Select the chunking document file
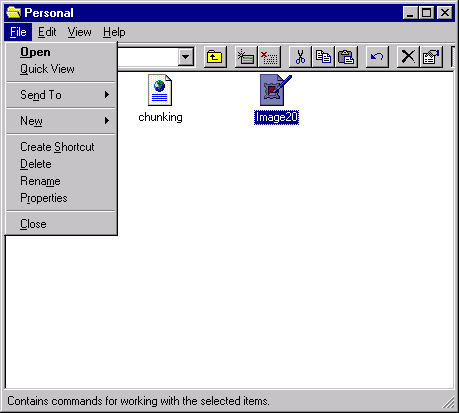This screenshot has width=459, height=413. click(x=160, y=99)
